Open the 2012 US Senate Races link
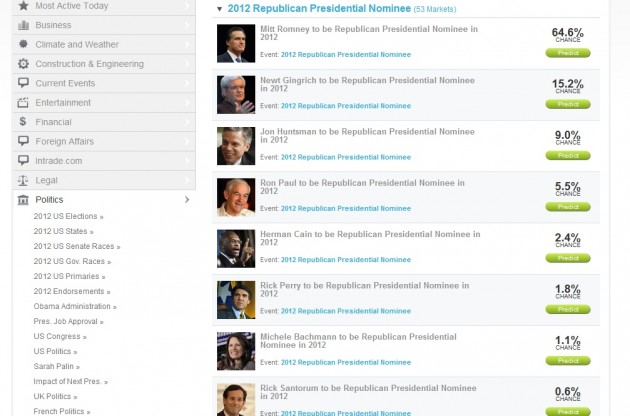This screenshot has width=630, height=416. 73,246
